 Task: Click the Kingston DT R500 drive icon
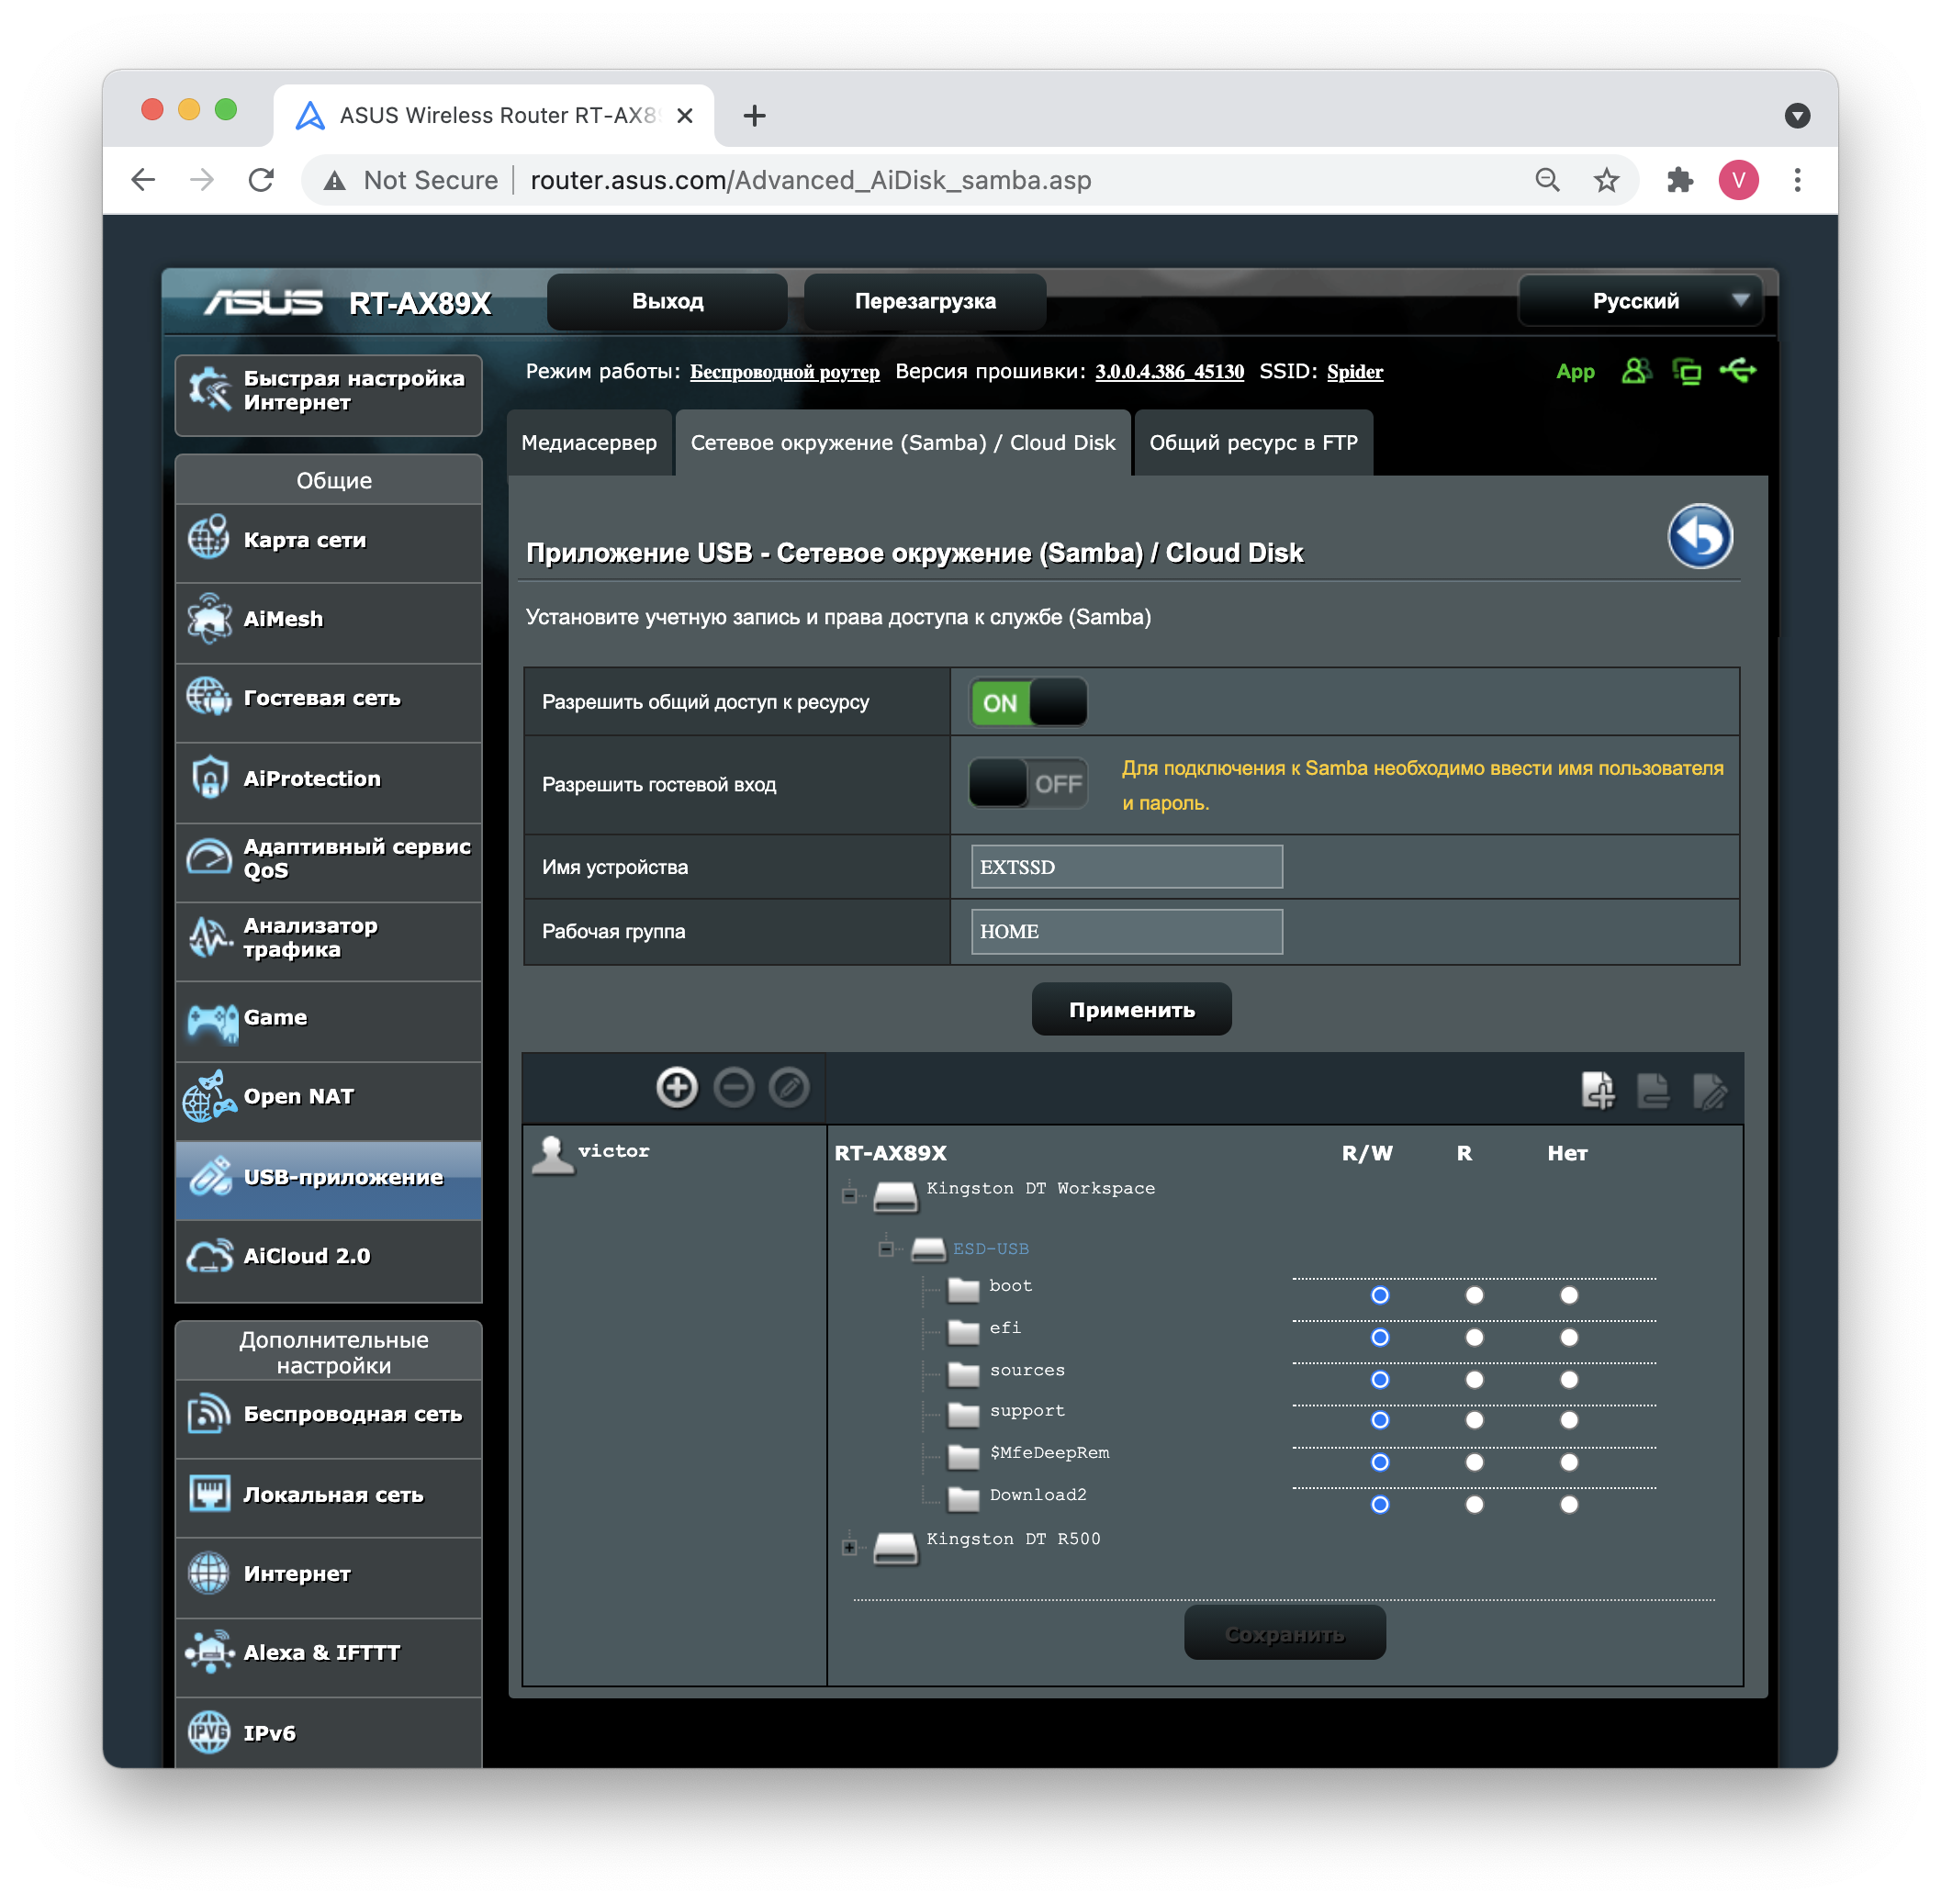coord(895,1547)
